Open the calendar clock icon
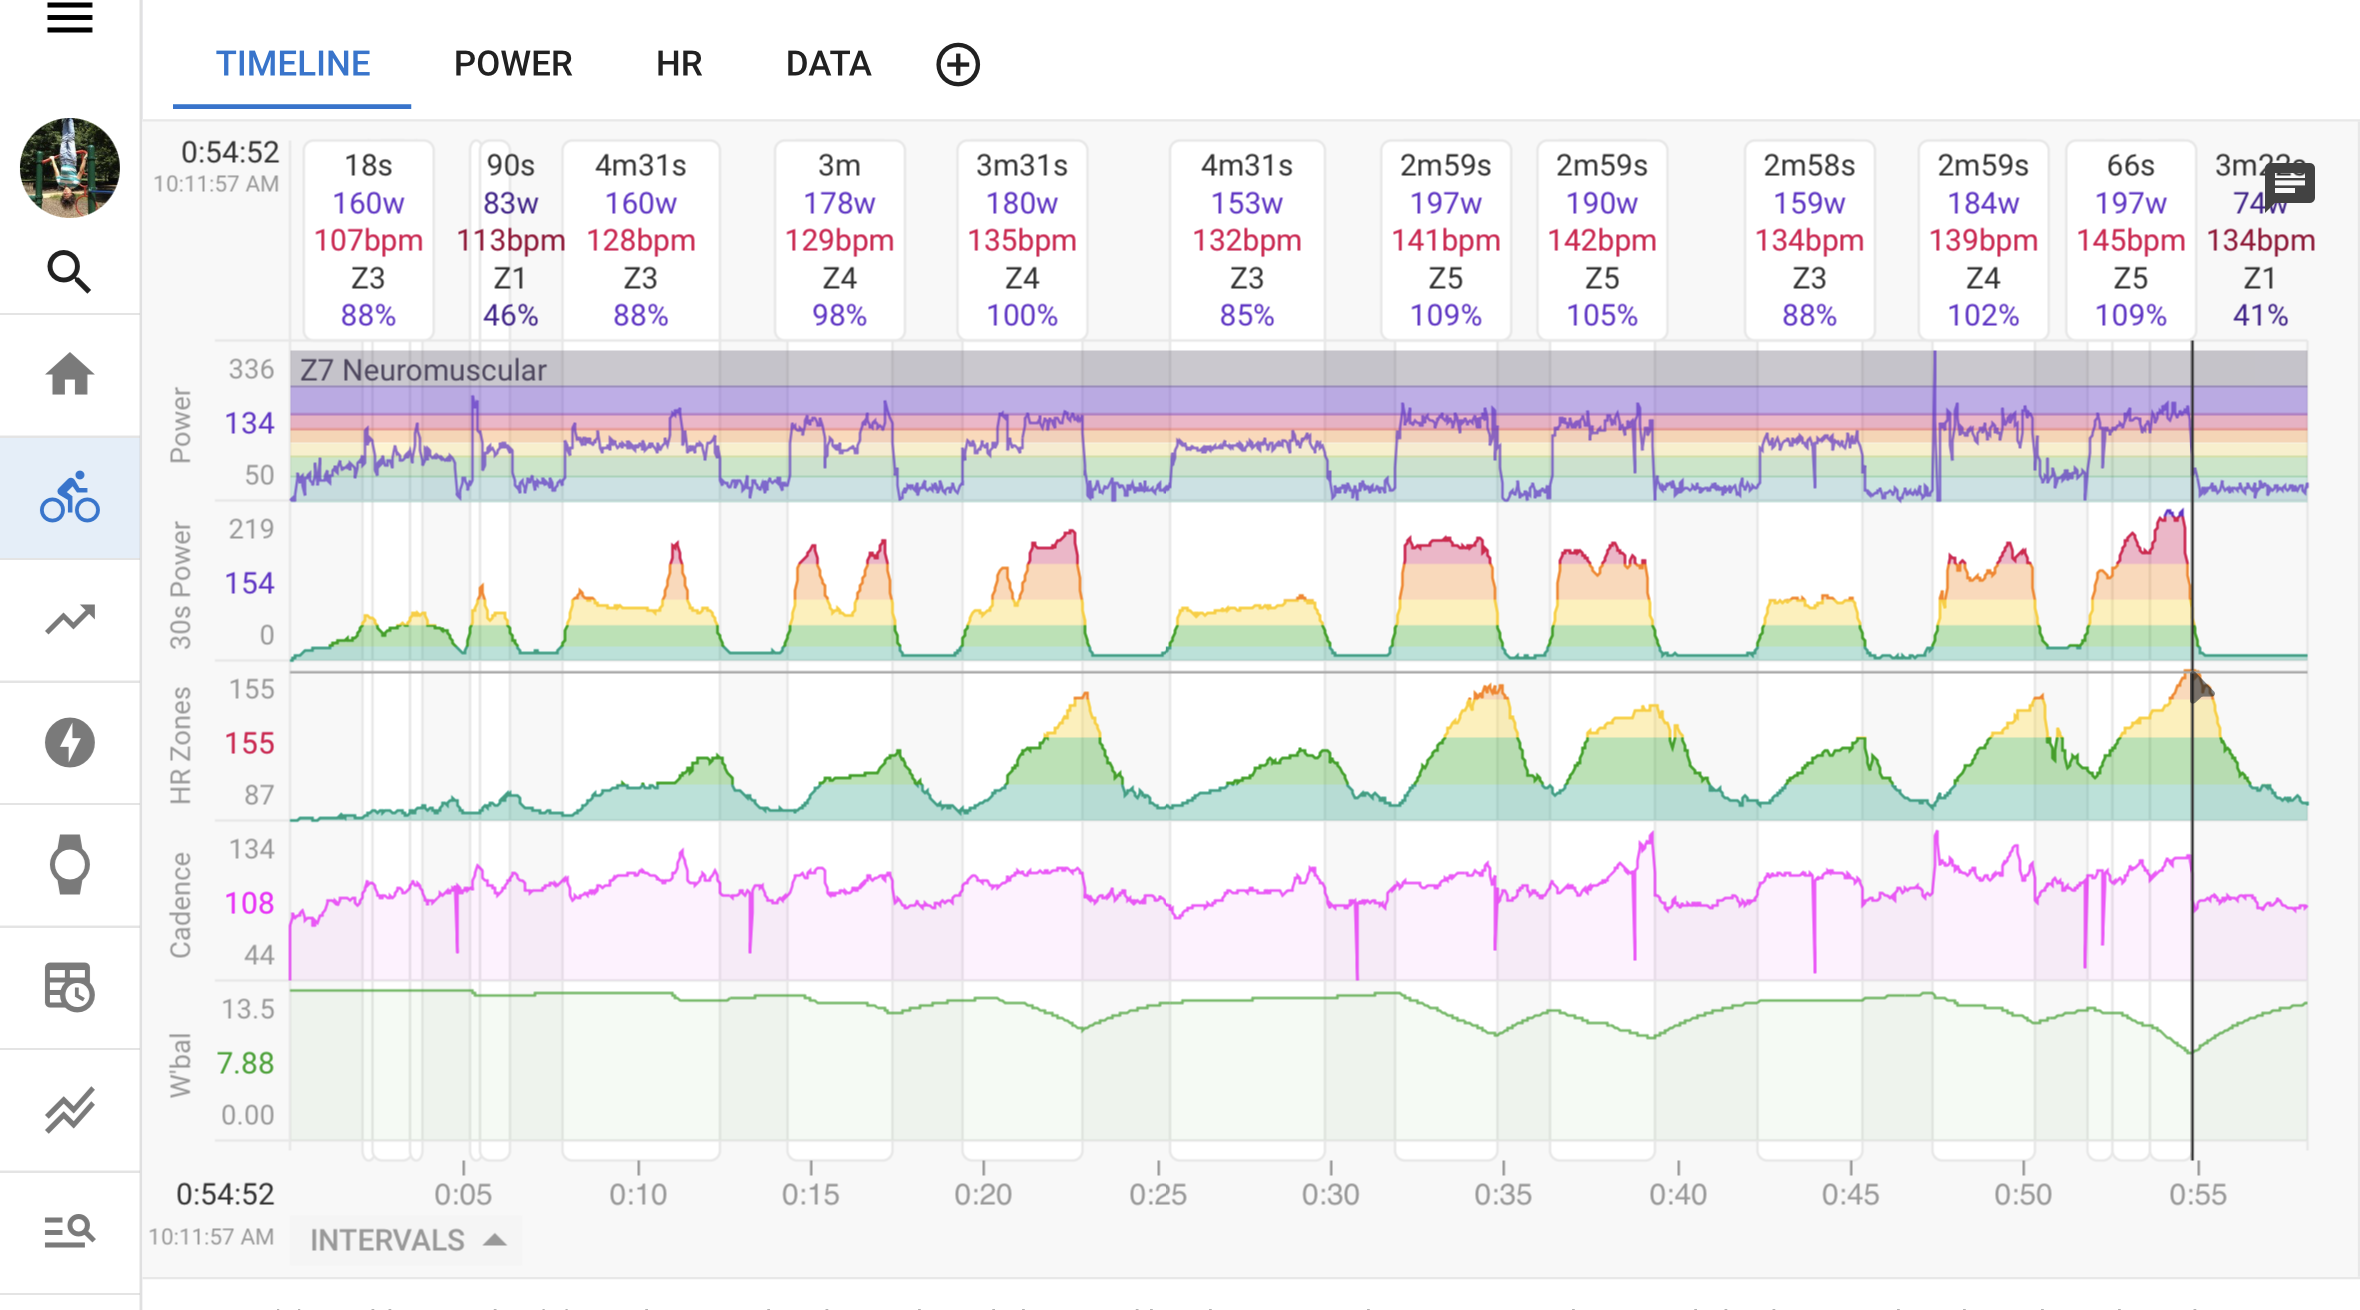Screen dimensions: 2360x1310 [69, 988]
